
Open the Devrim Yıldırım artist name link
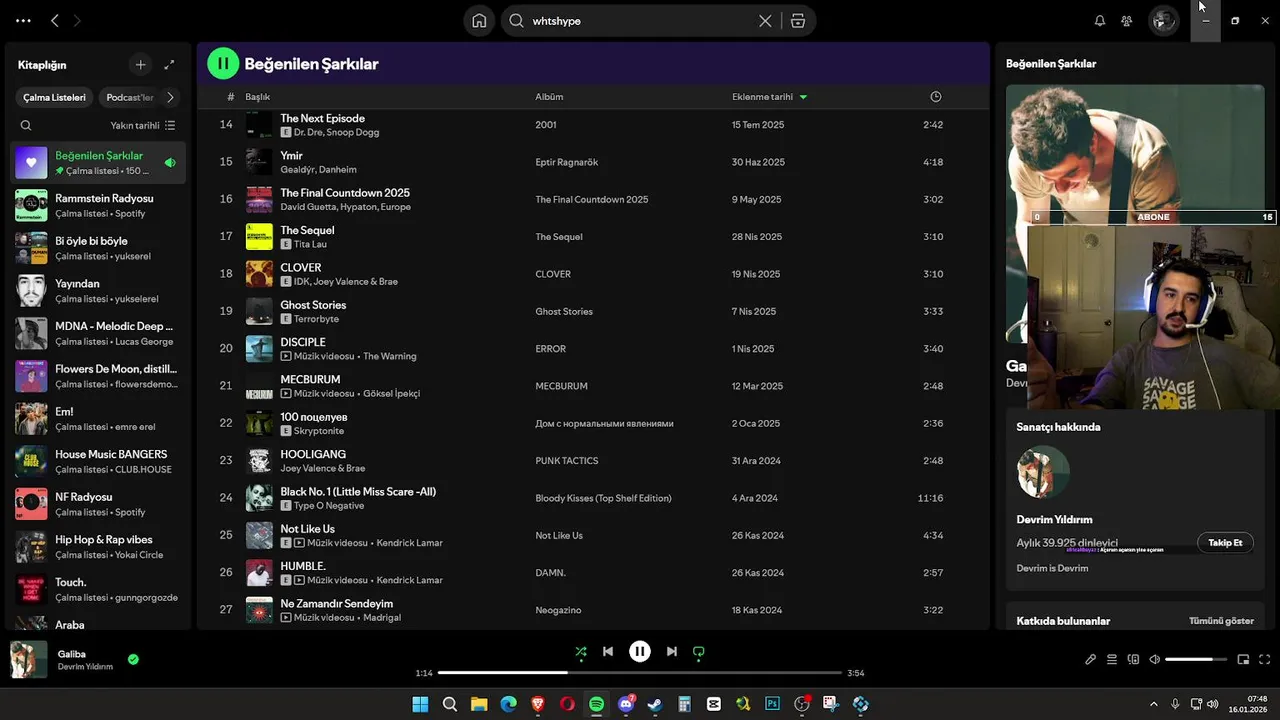tap(1054, 520)
